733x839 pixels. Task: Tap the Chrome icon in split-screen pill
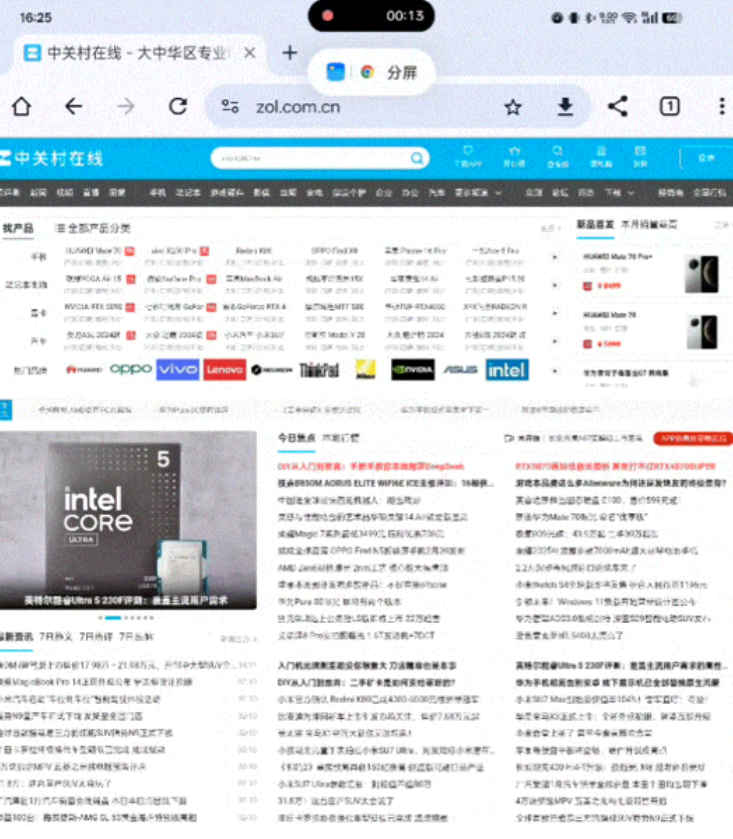click(367, 72)
